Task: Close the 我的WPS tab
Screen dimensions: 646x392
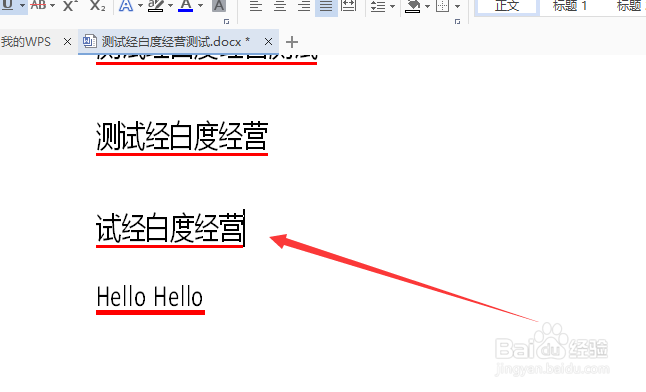Action: [x=67, y=42]
